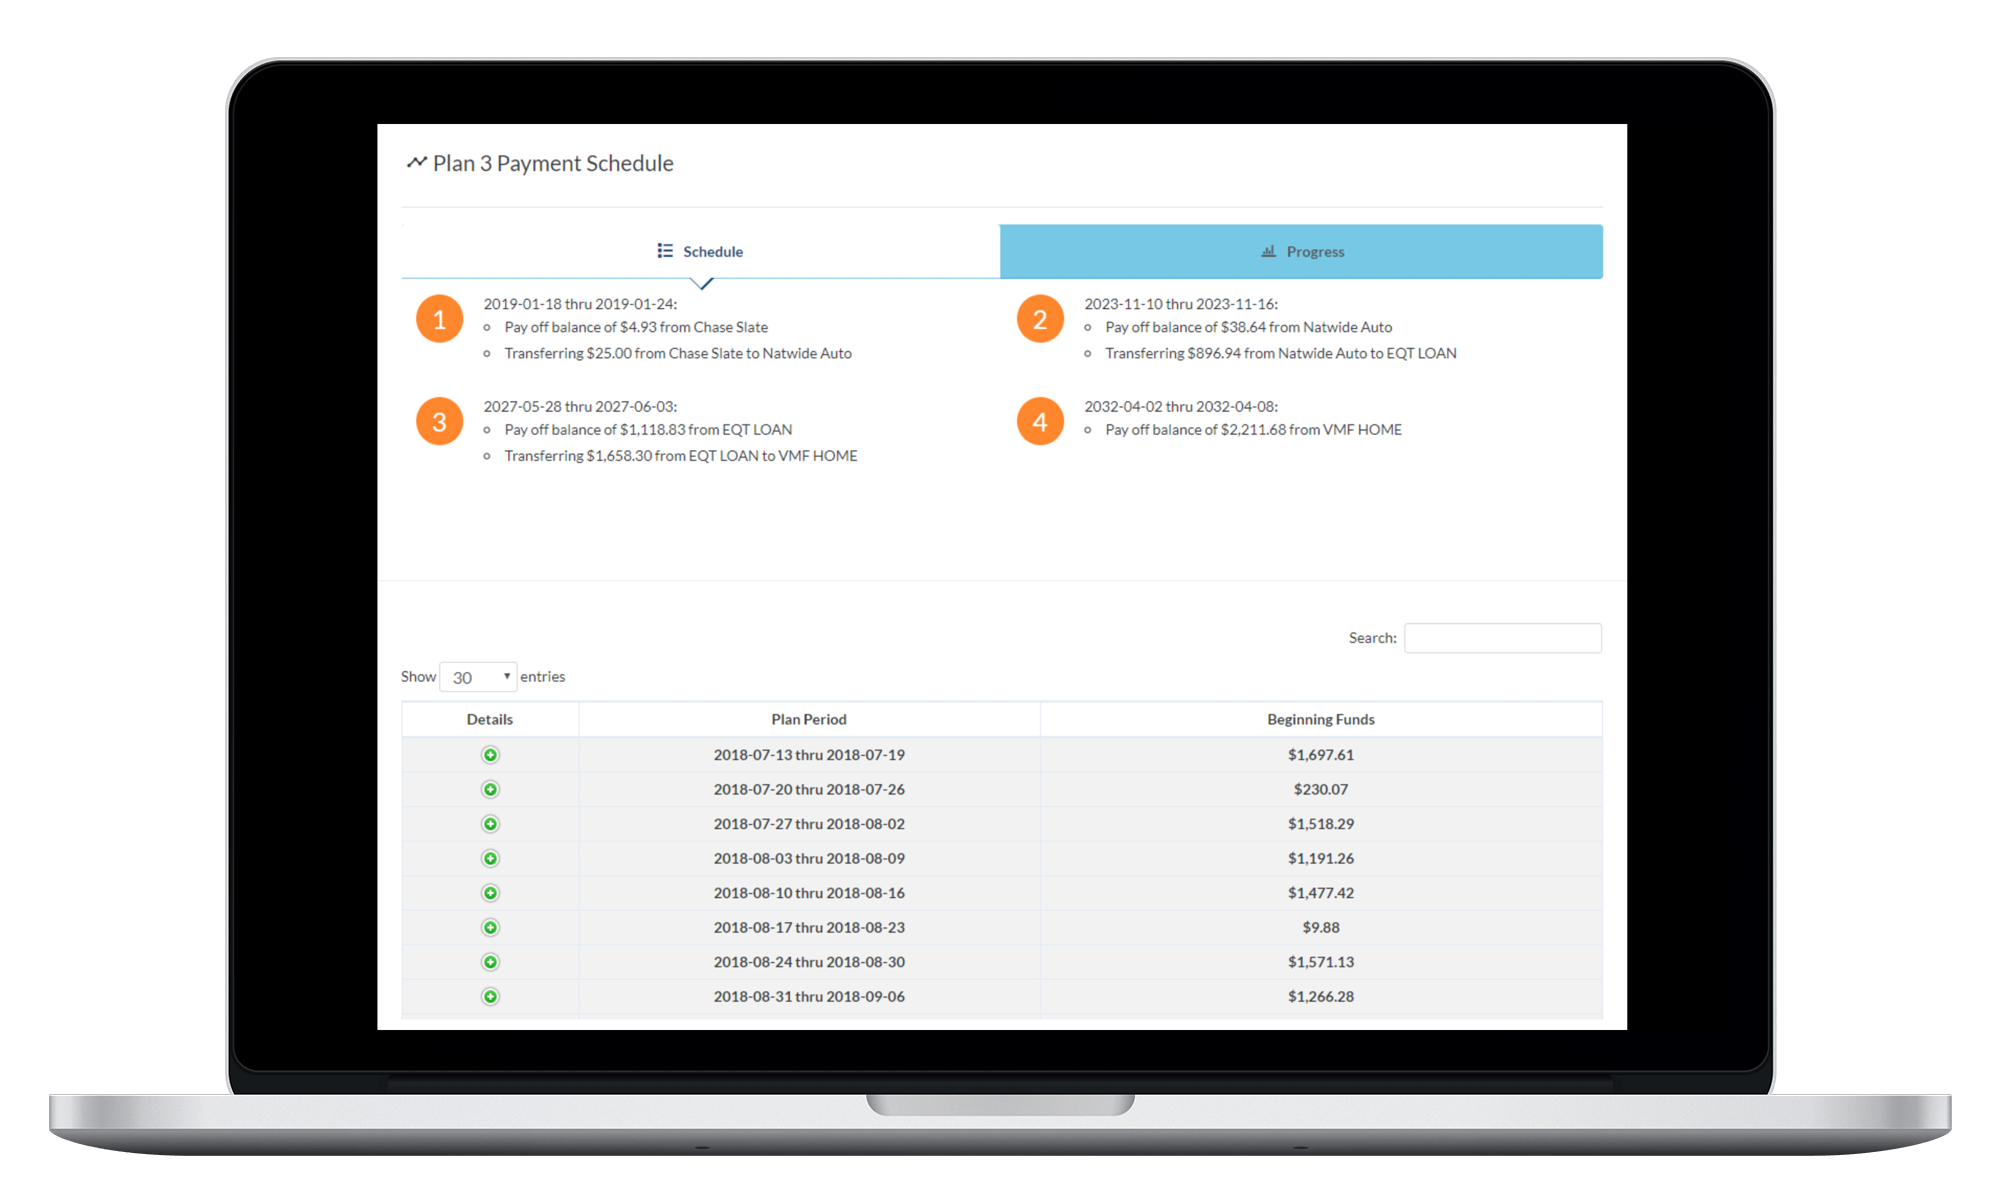Click green plus icon for 2018-08-03 period
The height and width of the screenshot is (1200, 2000).
[490, 859]
